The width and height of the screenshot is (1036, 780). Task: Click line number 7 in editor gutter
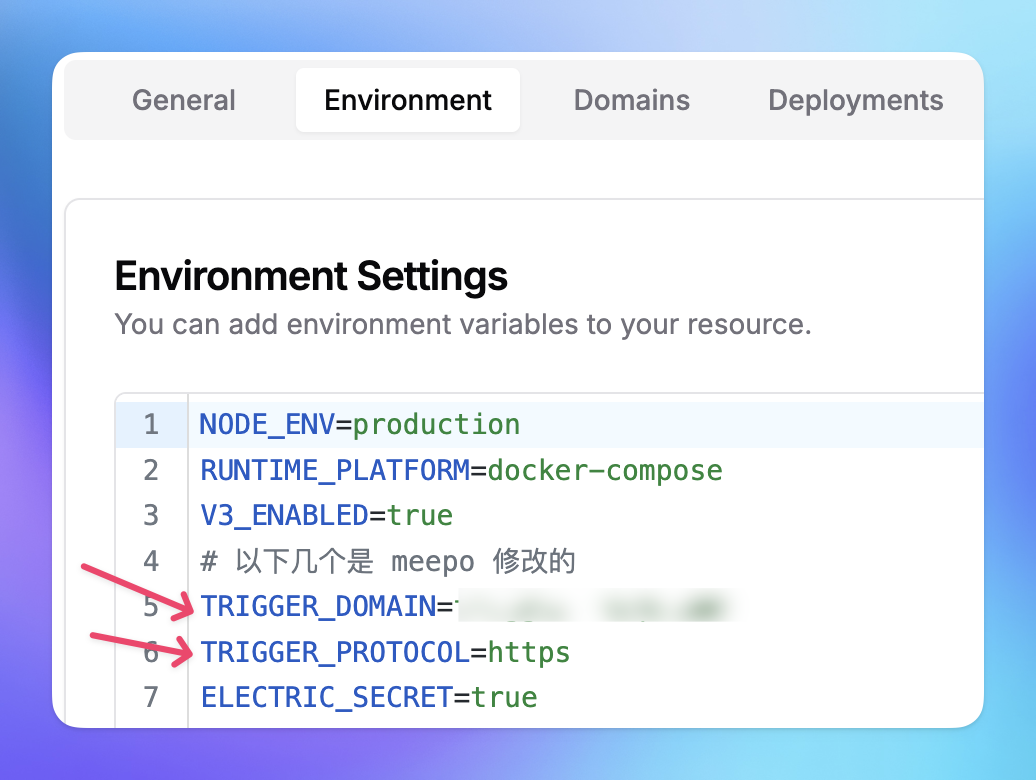coord(151,697)
